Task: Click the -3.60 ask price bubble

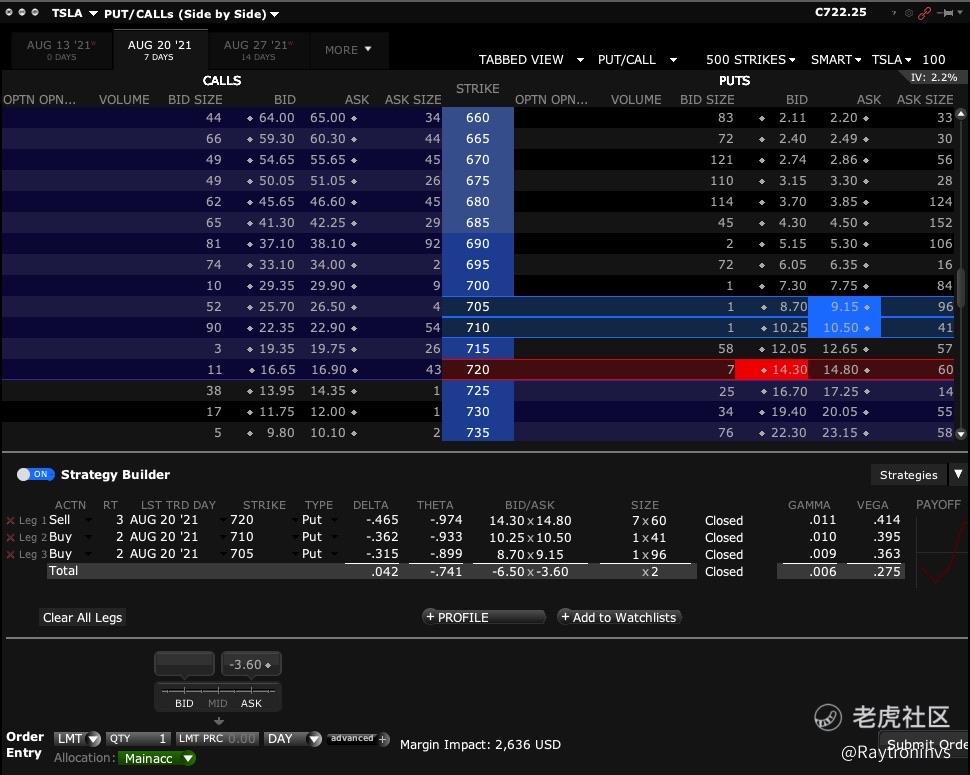Action: tap(251, 664)
